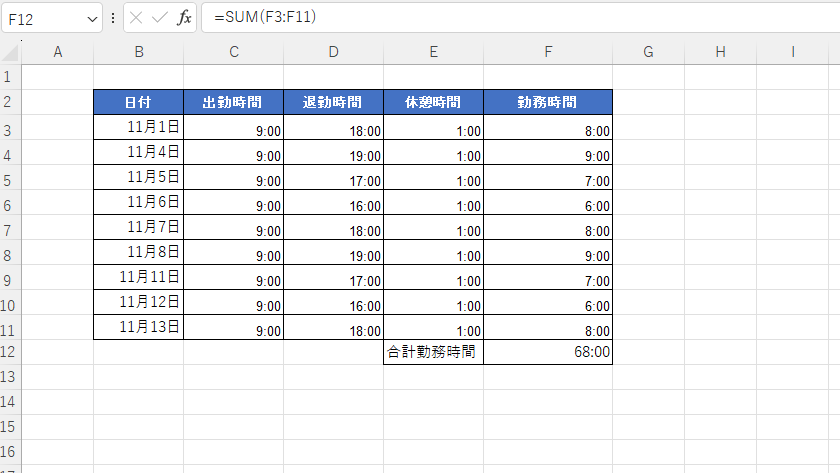Image resolution: width=840 pixels, height=473 pixels.
Task: Click the 合計勤務時間 label cell
Action: (433, 352)
